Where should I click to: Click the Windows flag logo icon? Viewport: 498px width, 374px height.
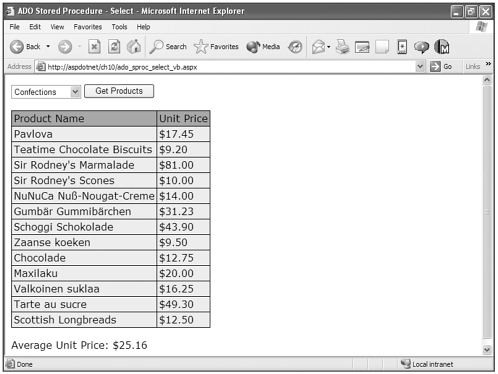pyautogui.click(x=482, y=27)
